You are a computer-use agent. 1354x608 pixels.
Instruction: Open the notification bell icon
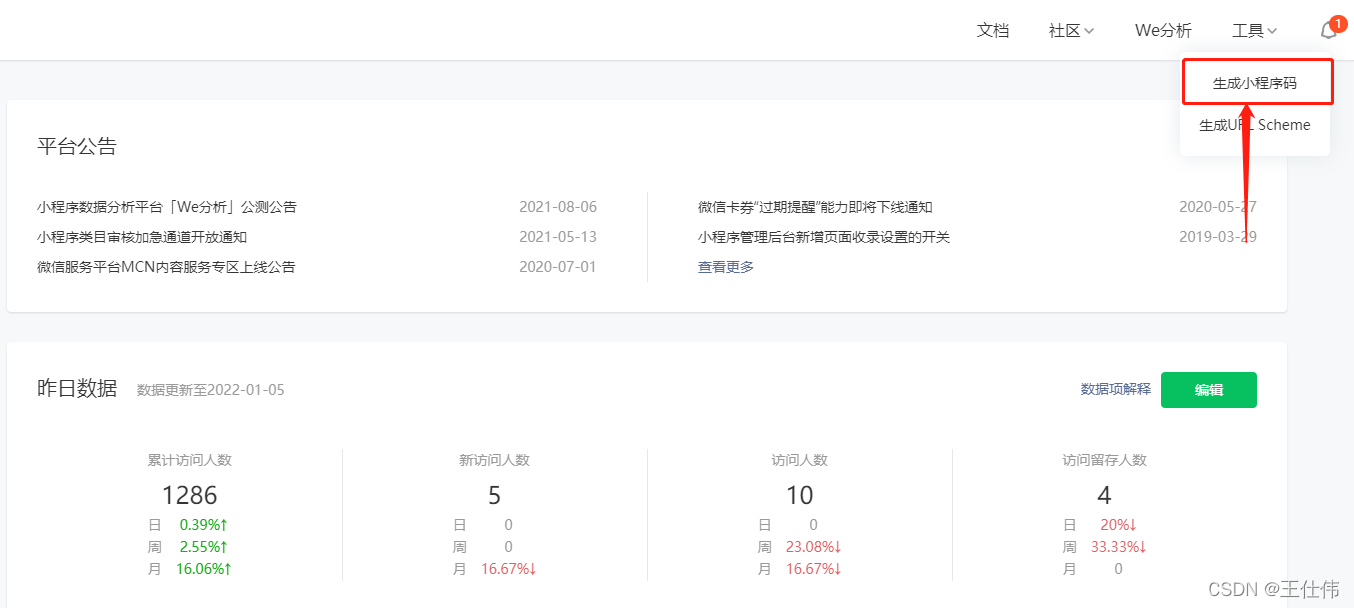pyautogui.click(x=1329, y=30)
